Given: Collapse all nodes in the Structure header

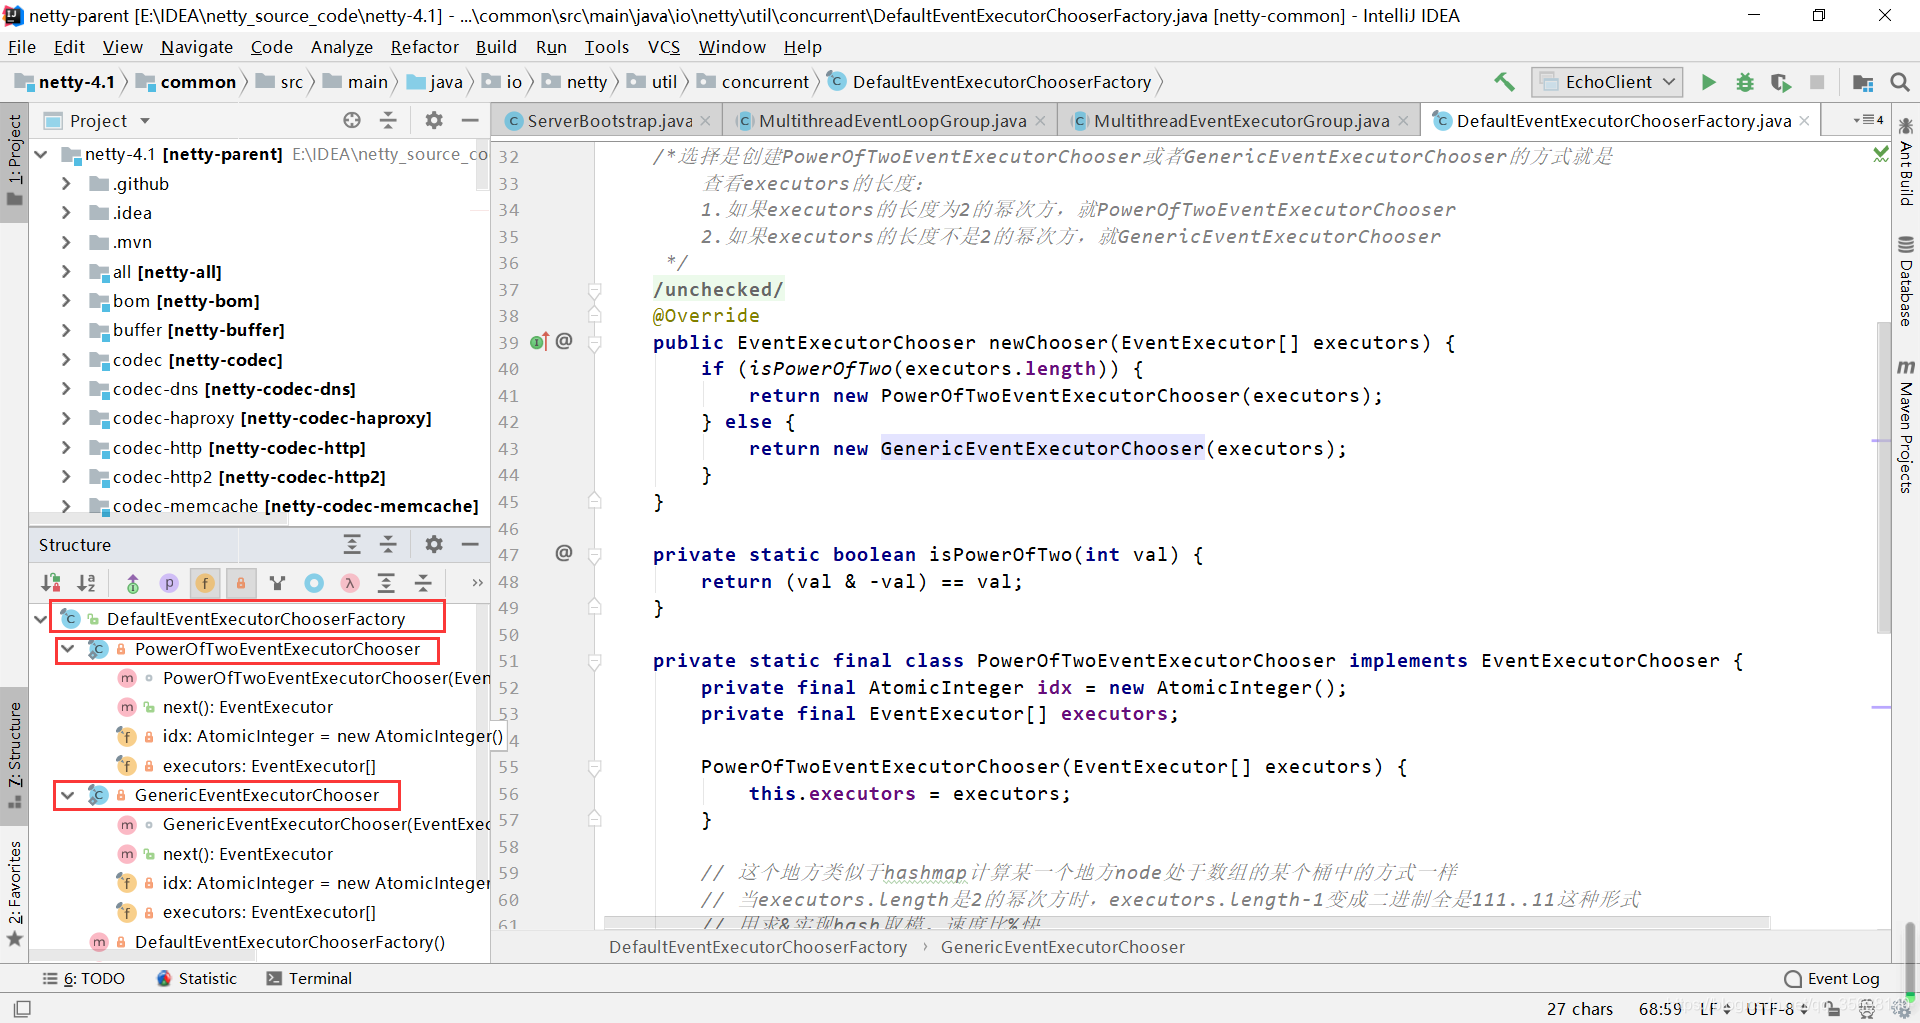Looking at the screenshot, I should click(x=388, y=544).
